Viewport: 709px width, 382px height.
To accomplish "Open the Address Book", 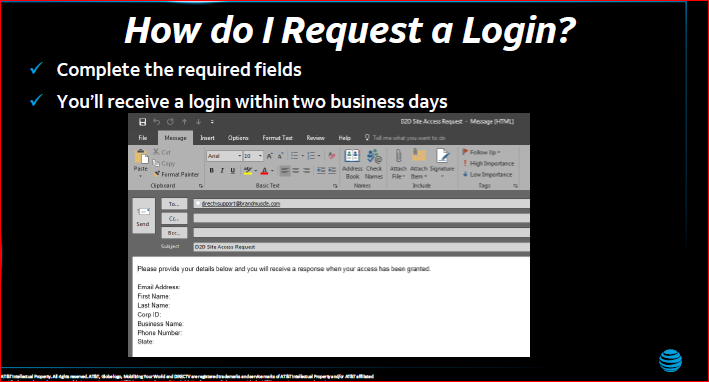I will pos(352,164).
